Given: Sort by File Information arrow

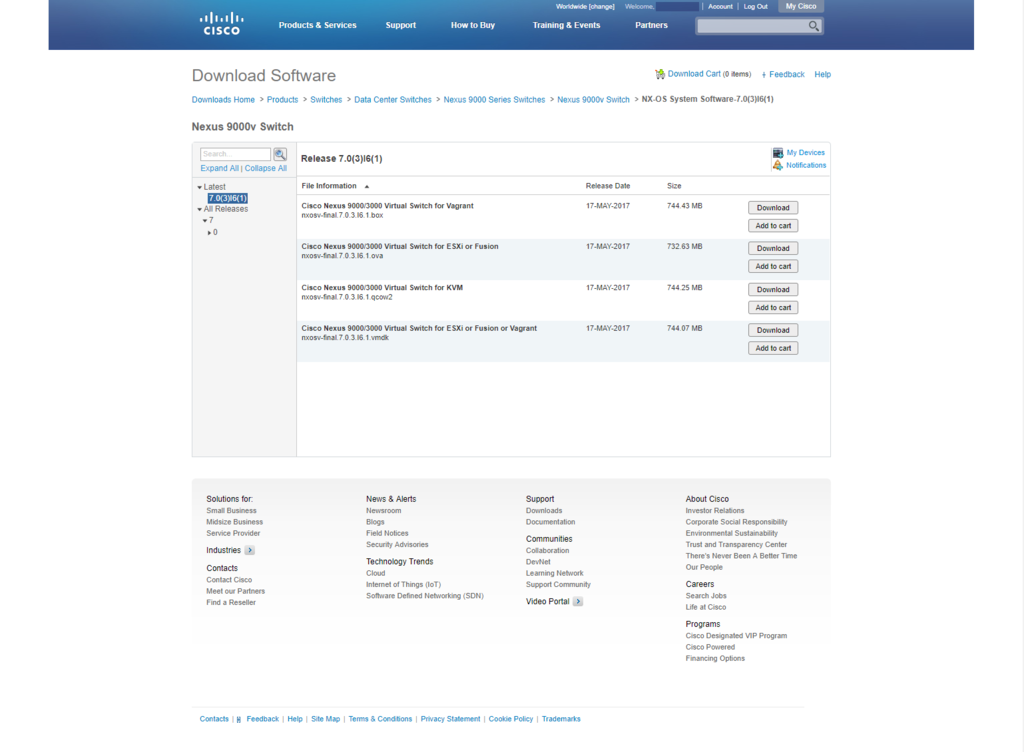Looking at the screenshot, I should click(367, 187).
